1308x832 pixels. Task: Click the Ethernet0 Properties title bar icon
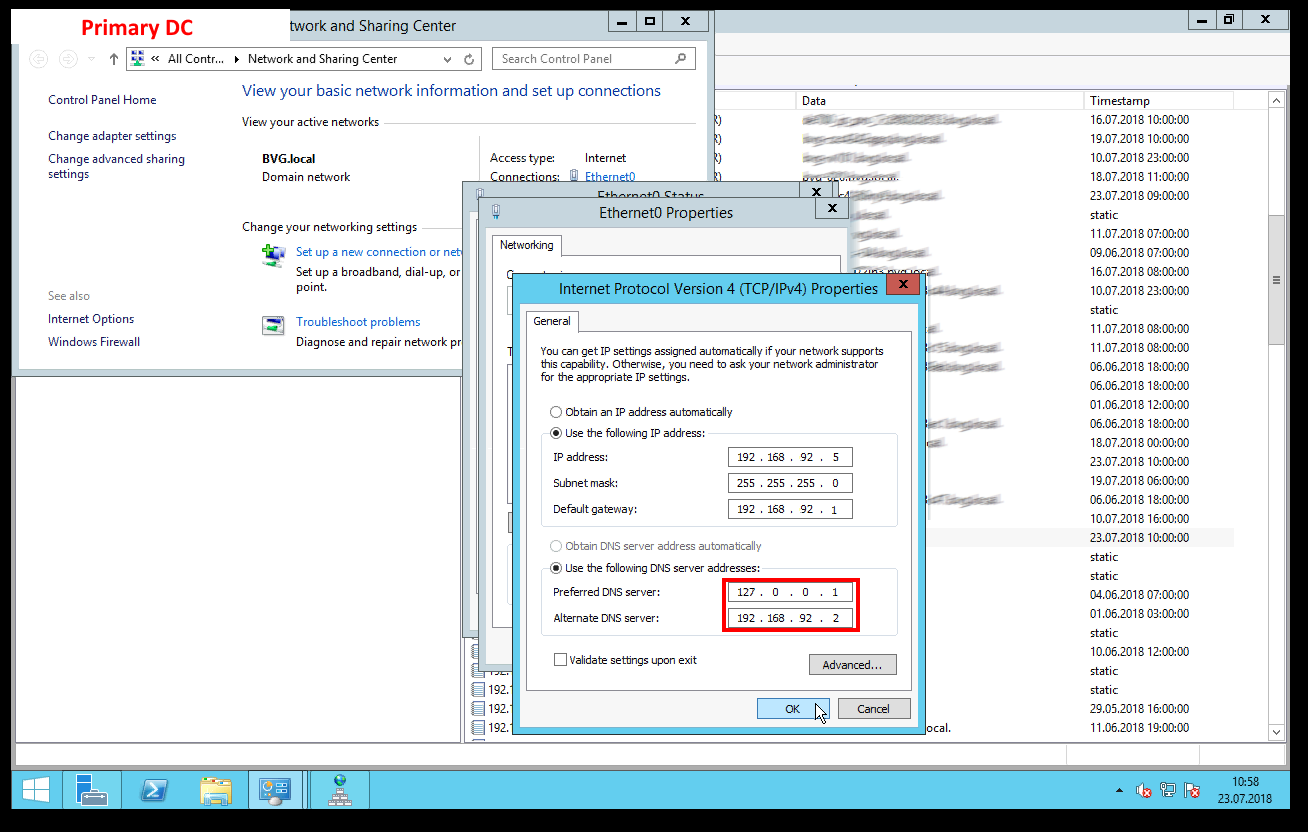495,212
